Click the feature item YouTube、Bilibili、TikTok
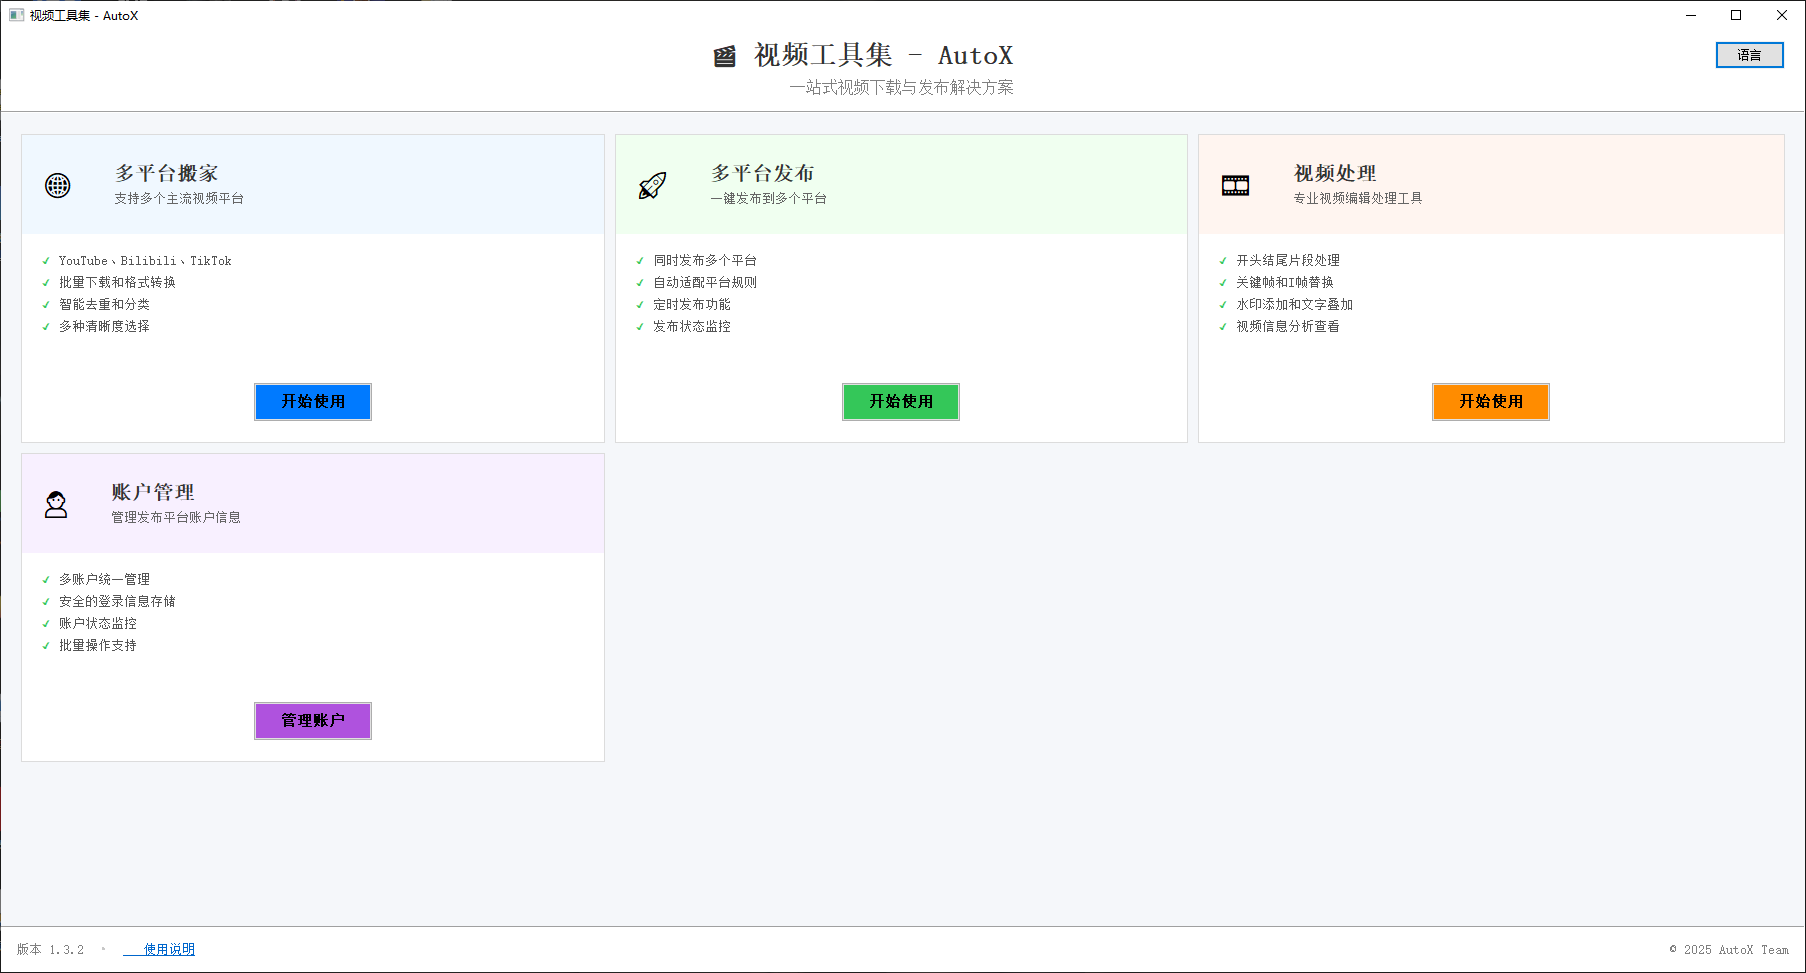The height and width of the screenshot is (973, 1806). pos(145,260)
